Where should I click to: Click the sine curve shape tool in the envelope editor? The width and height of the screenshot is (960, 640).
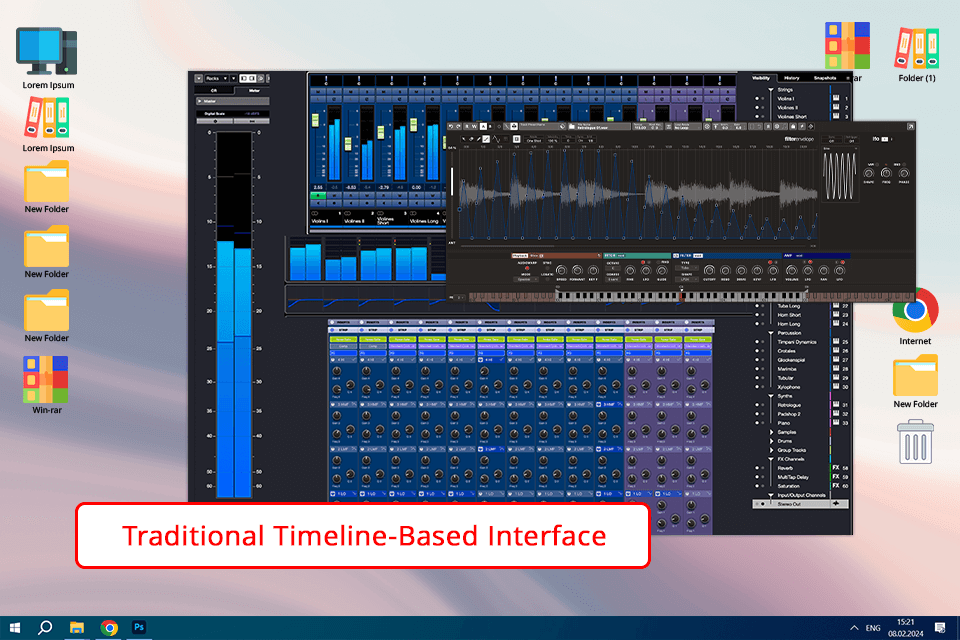[x=496, y=139]
